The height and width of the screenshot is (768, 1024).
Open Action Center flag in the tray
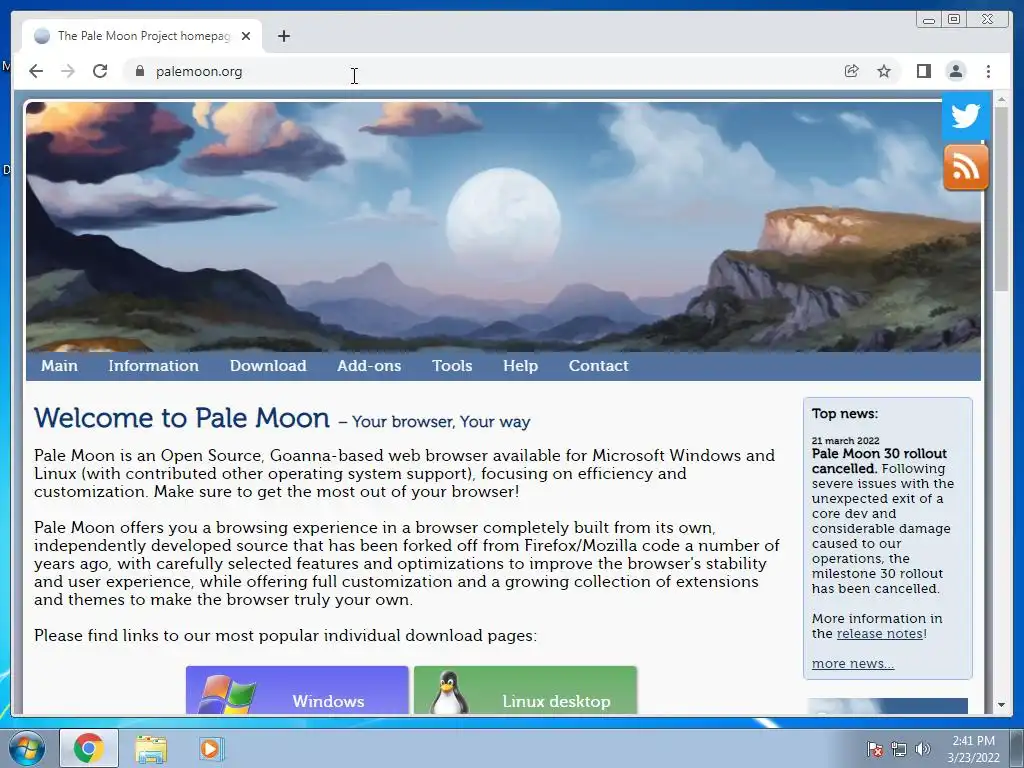click(x=874, y=750)
